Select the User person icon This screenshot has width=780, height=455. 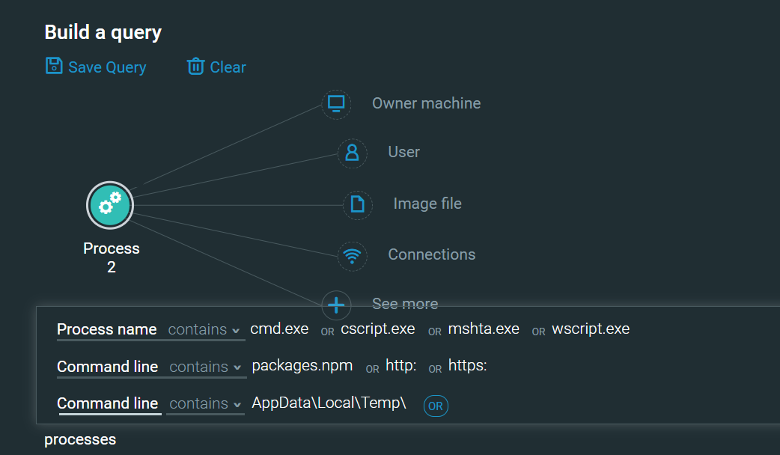(351, 152)
